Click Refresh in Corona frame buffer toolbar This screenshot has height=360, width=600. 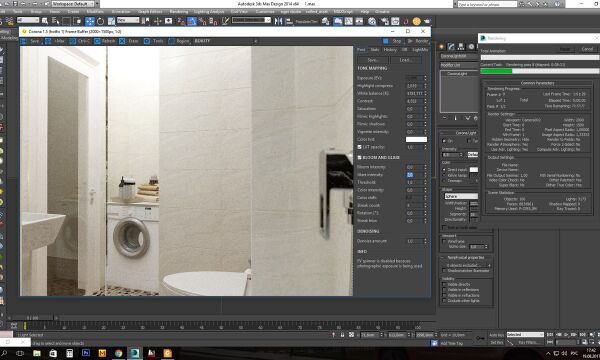pyautogui.click(x=105, y=41)
